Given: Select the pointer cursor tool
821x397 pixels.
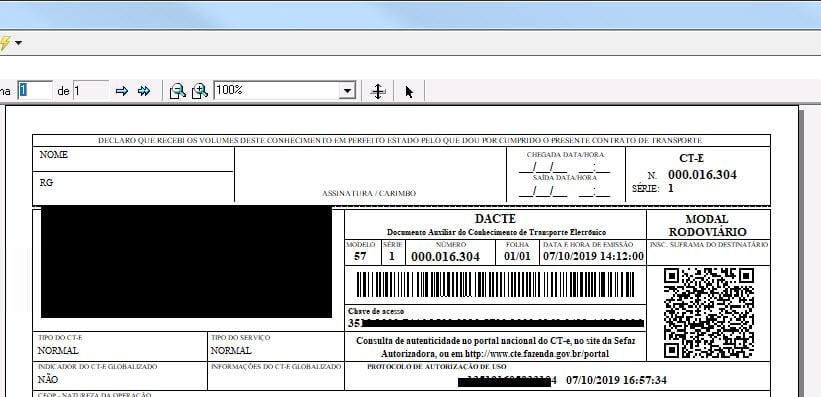Looking at the screenshot, I should (409, 92).
